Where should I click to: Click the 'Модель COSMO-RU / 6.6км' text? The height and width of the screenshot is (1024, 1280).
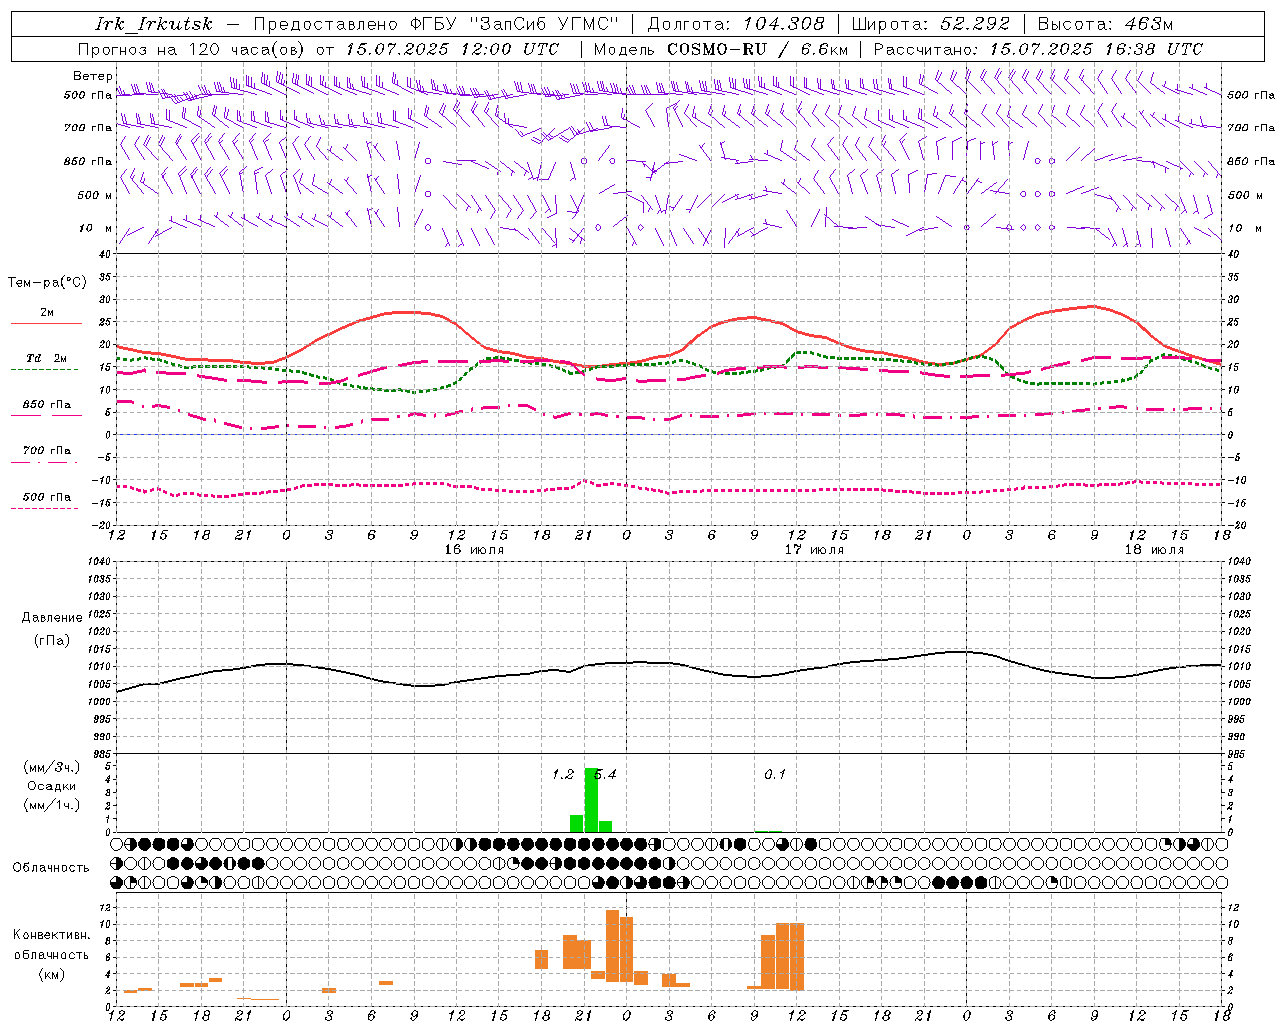[721, 49]
